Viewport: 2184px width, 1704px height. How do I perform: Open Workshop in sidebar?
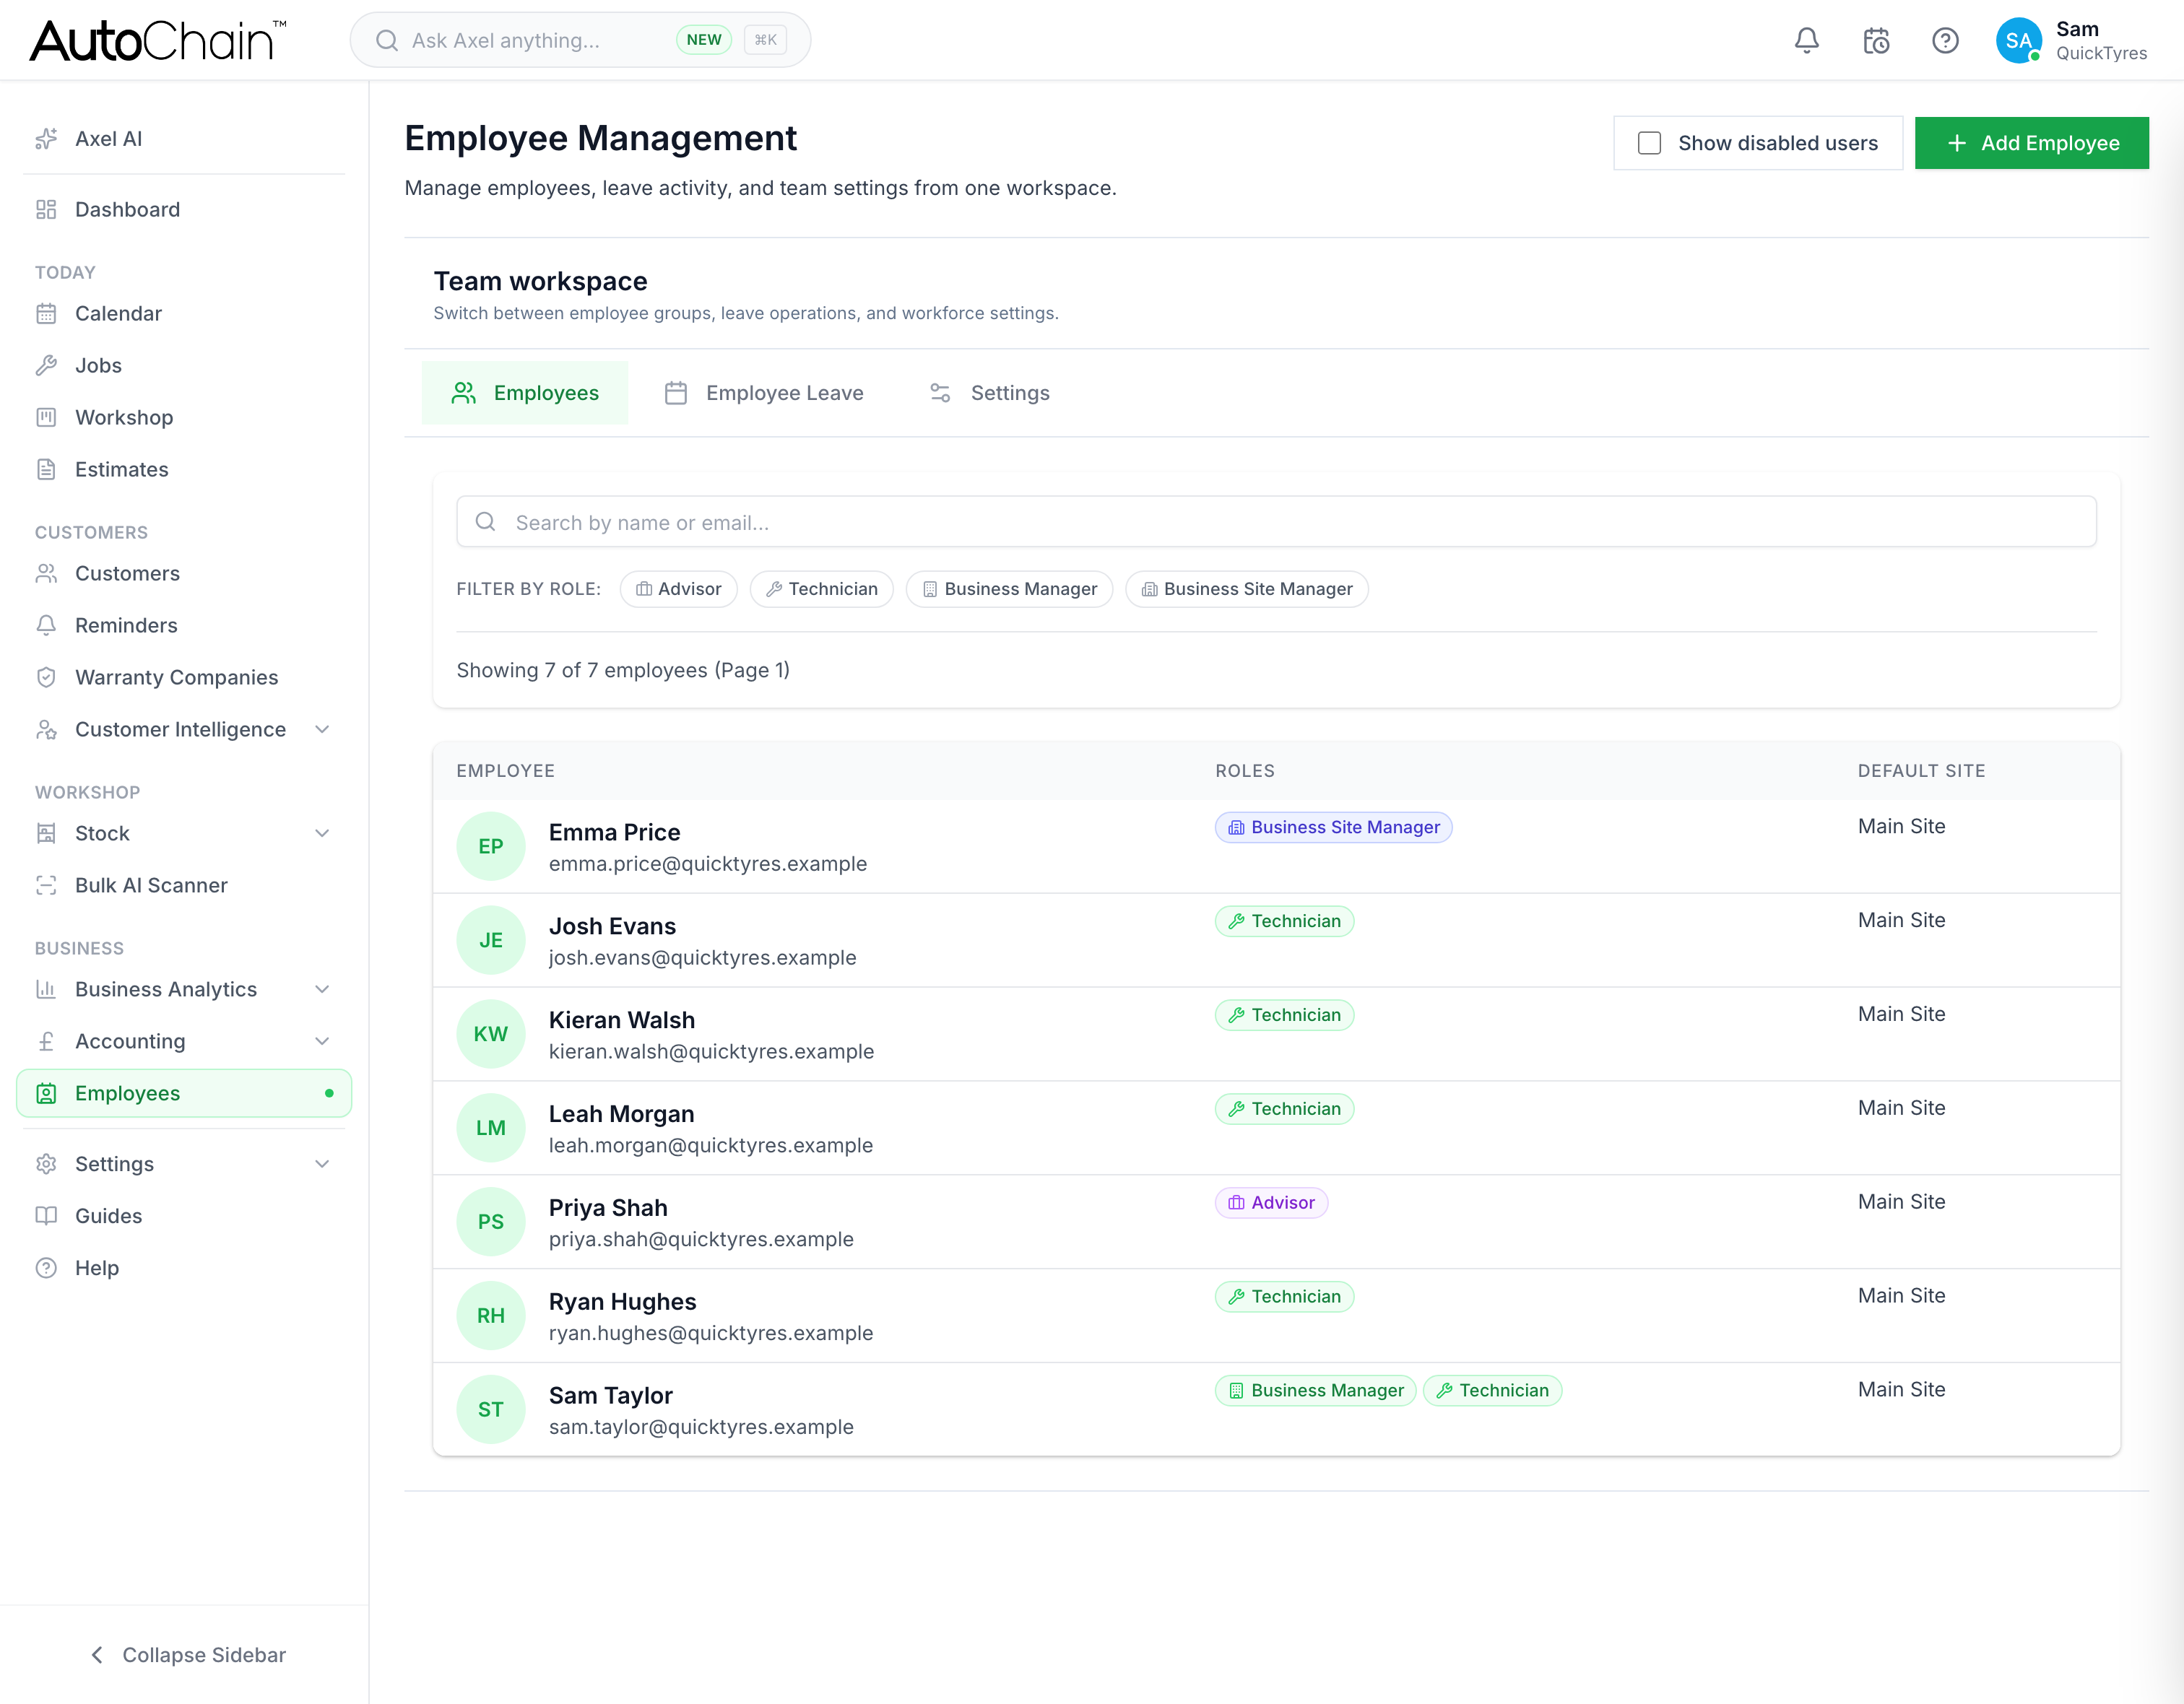click(184, 417)
